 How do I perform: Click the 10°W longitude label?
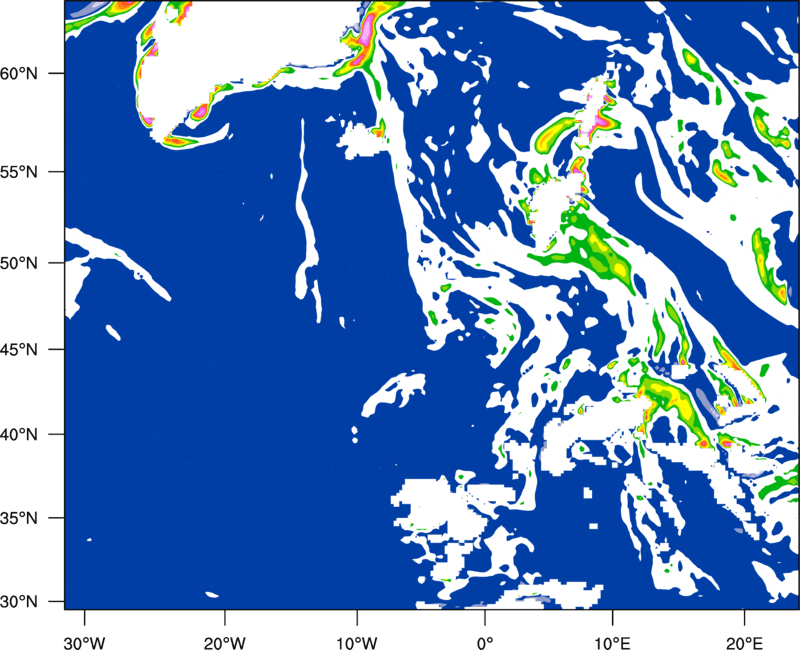[x=357, y=643]
